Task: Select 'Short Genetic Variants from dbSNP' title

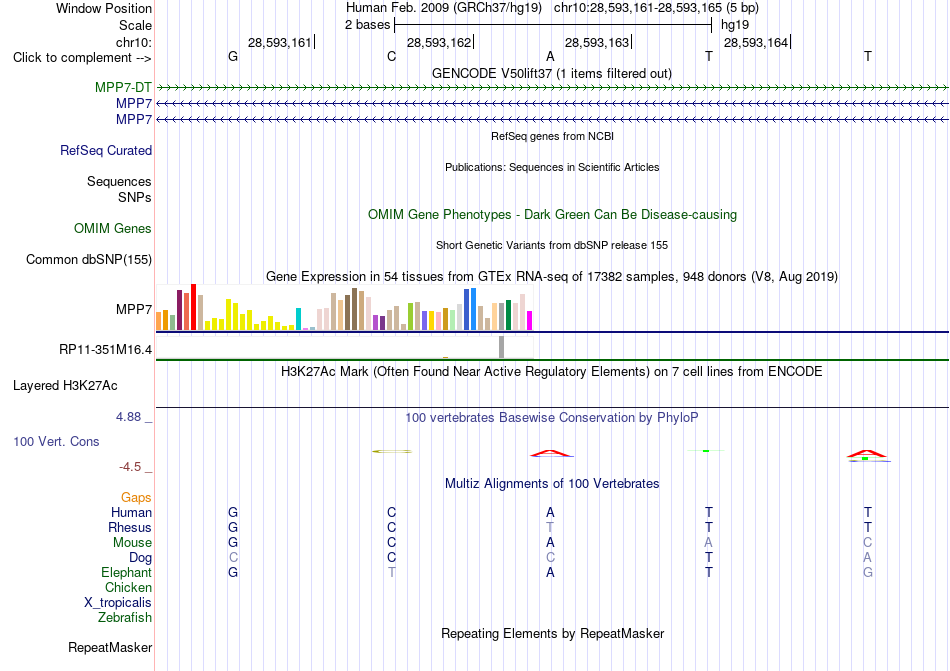Action: [x=552, y=245]
